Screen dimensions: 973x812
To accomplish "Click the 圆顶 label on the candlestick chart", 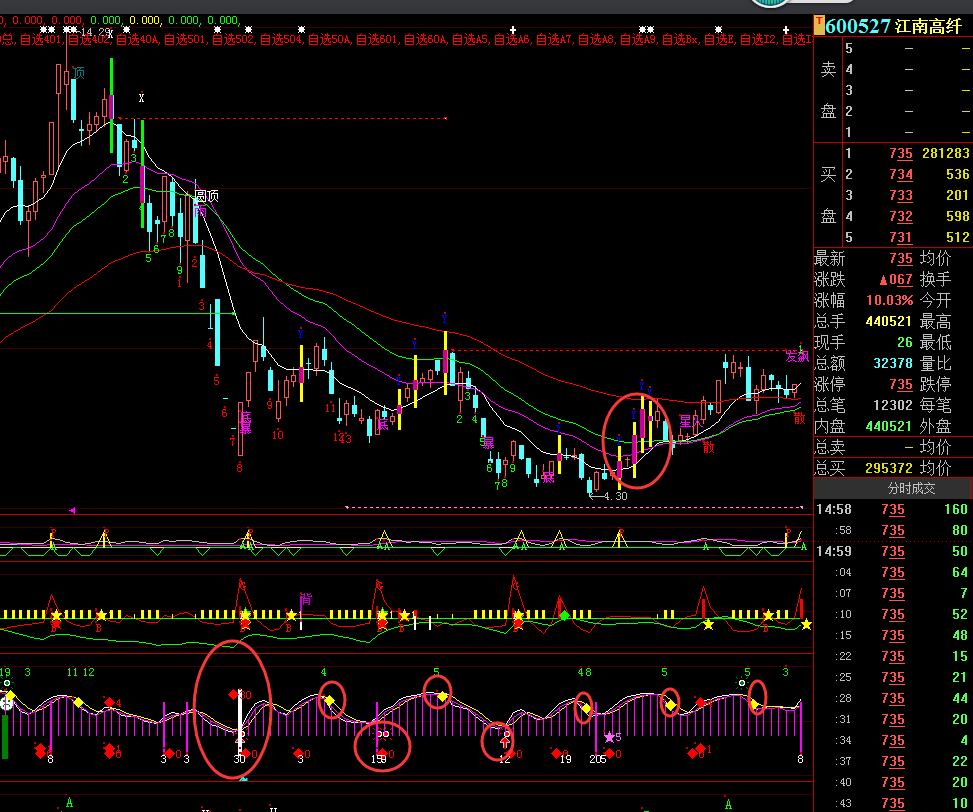I will [207, 196].
